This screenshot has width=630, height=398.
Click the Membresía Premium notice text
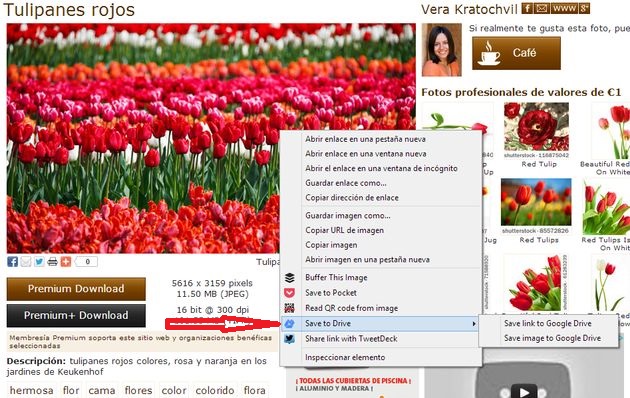pos(141,341)
